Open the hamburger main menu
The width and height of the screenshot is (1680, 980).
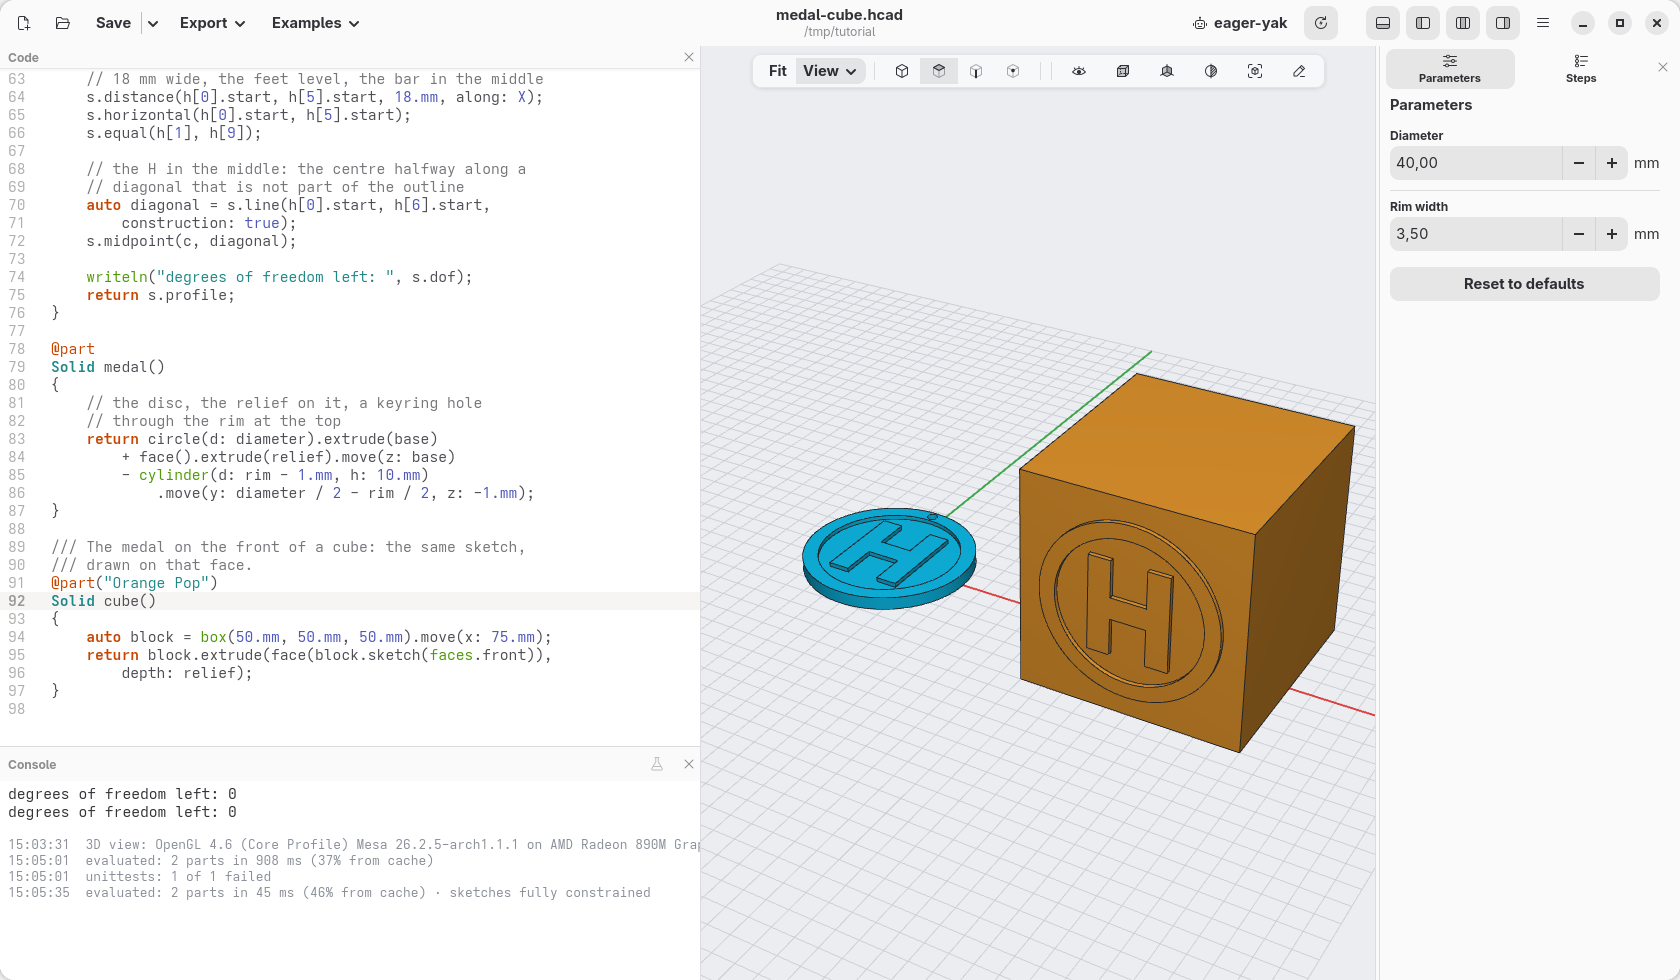[x=1543, y=23]
